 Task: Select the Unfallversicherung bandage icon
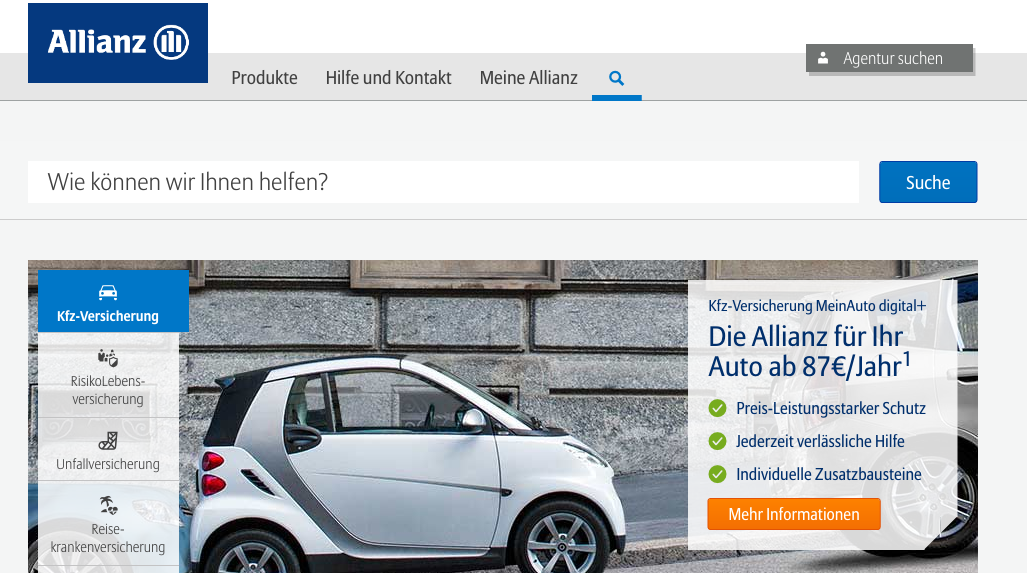[x=108, y=441]
